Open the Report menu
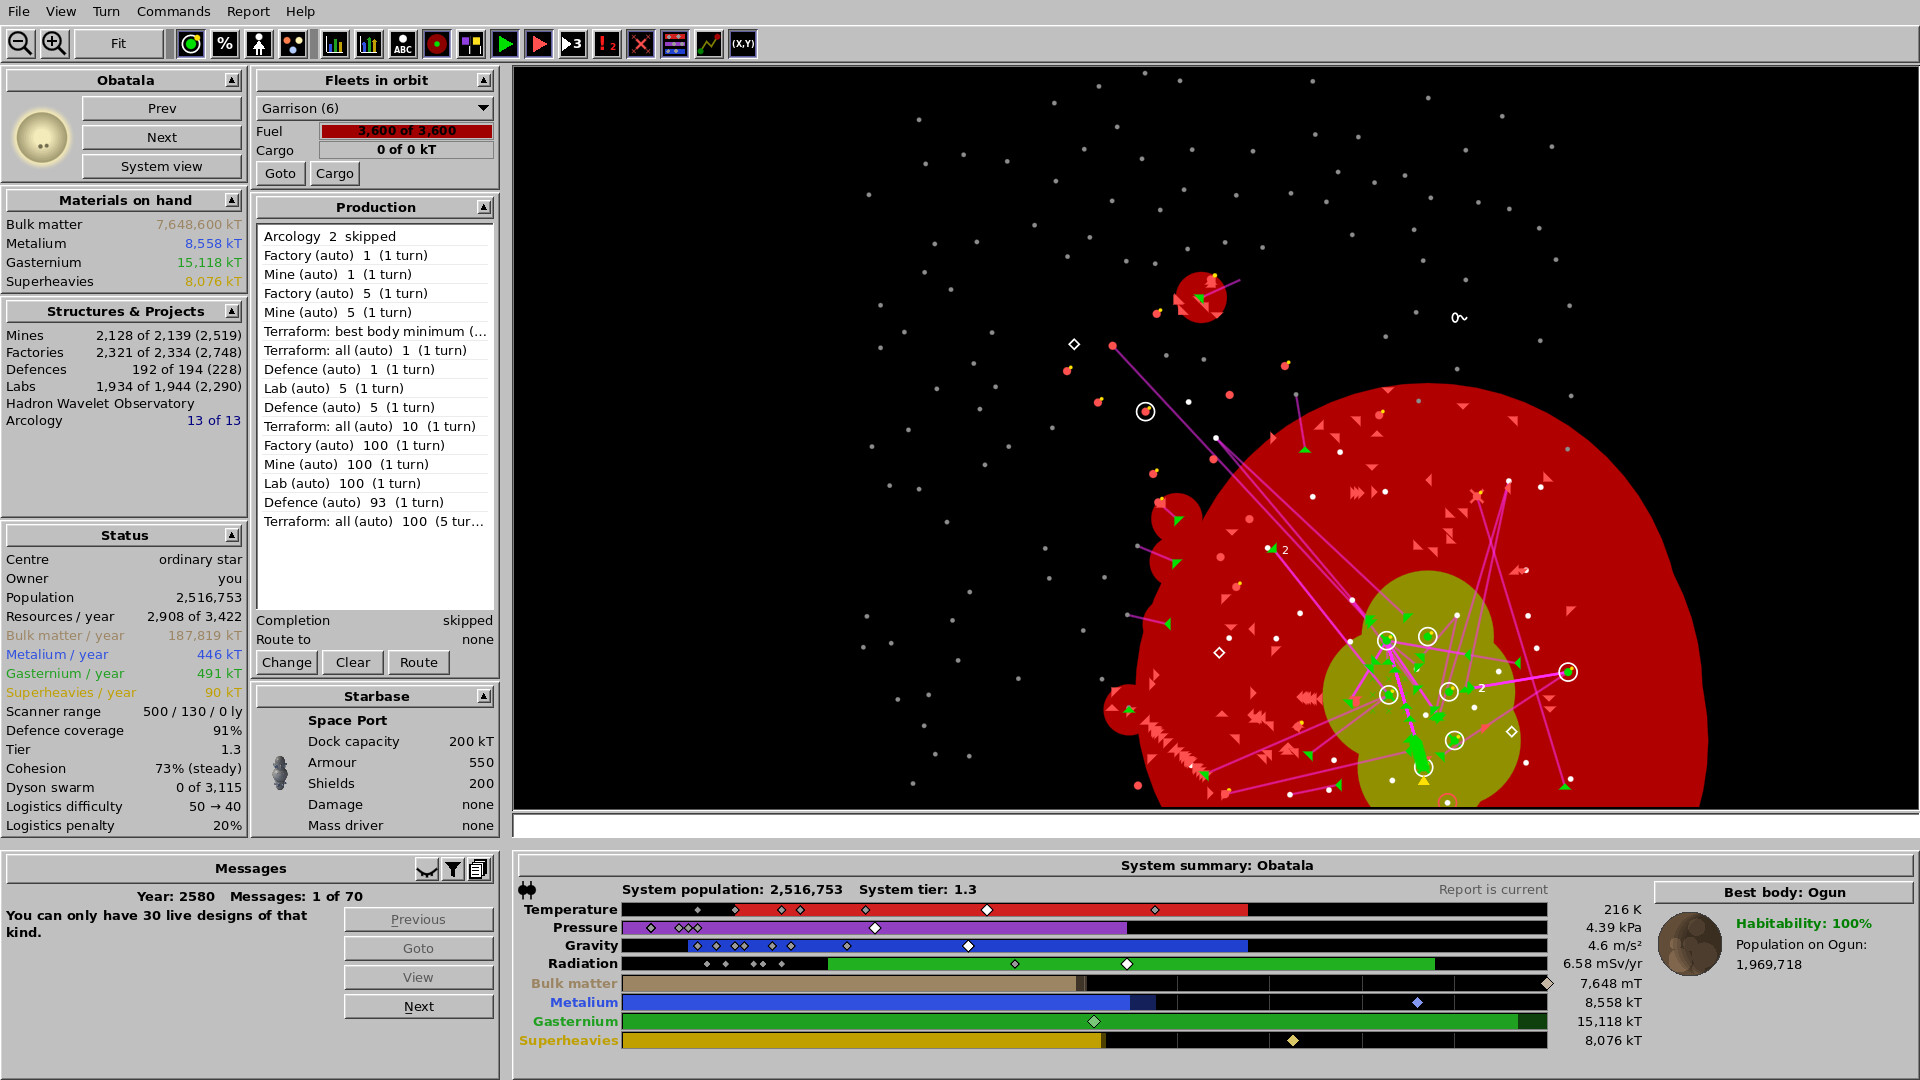The width and height of the screenshot is (1920, 1080). point(248,11)
